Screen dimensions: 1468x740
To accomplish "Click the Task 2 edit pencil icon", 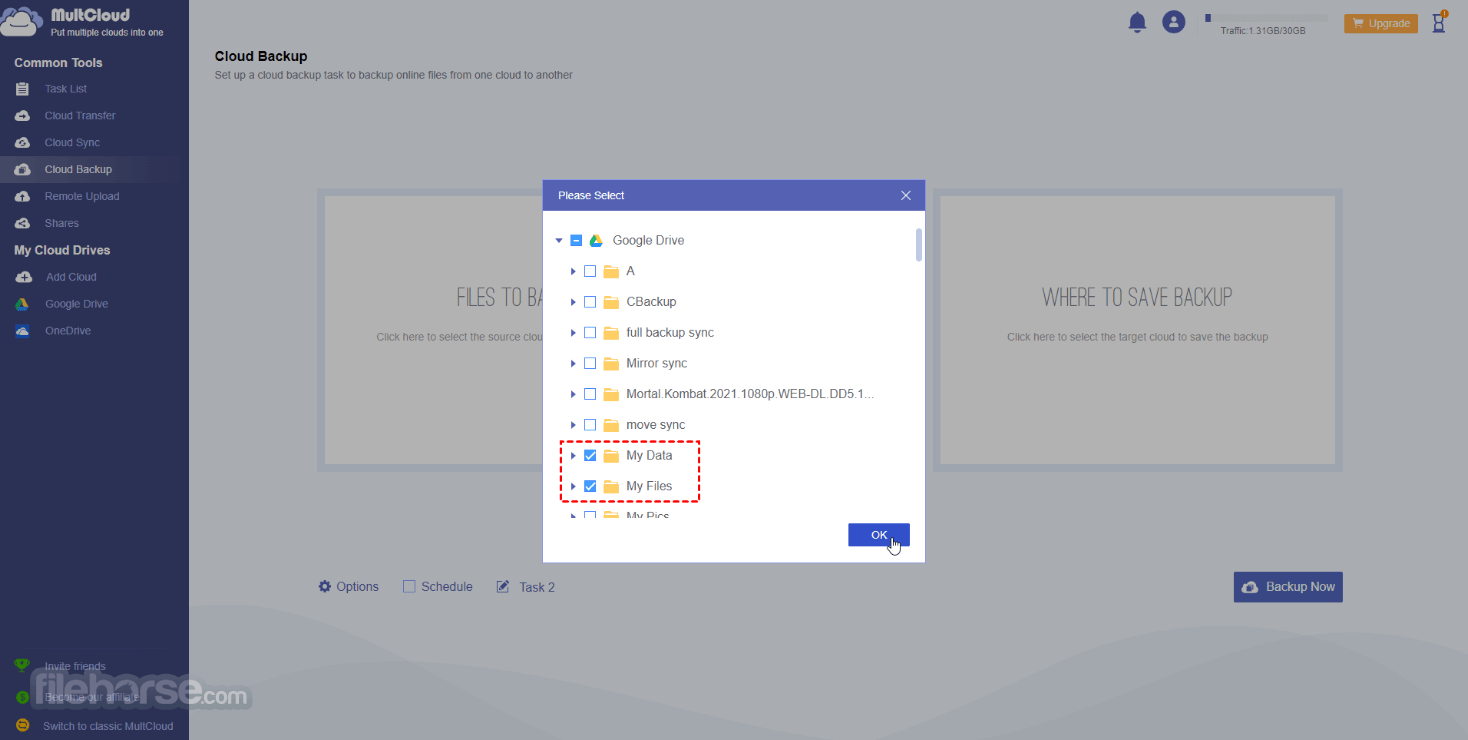I will coord(503,587).
